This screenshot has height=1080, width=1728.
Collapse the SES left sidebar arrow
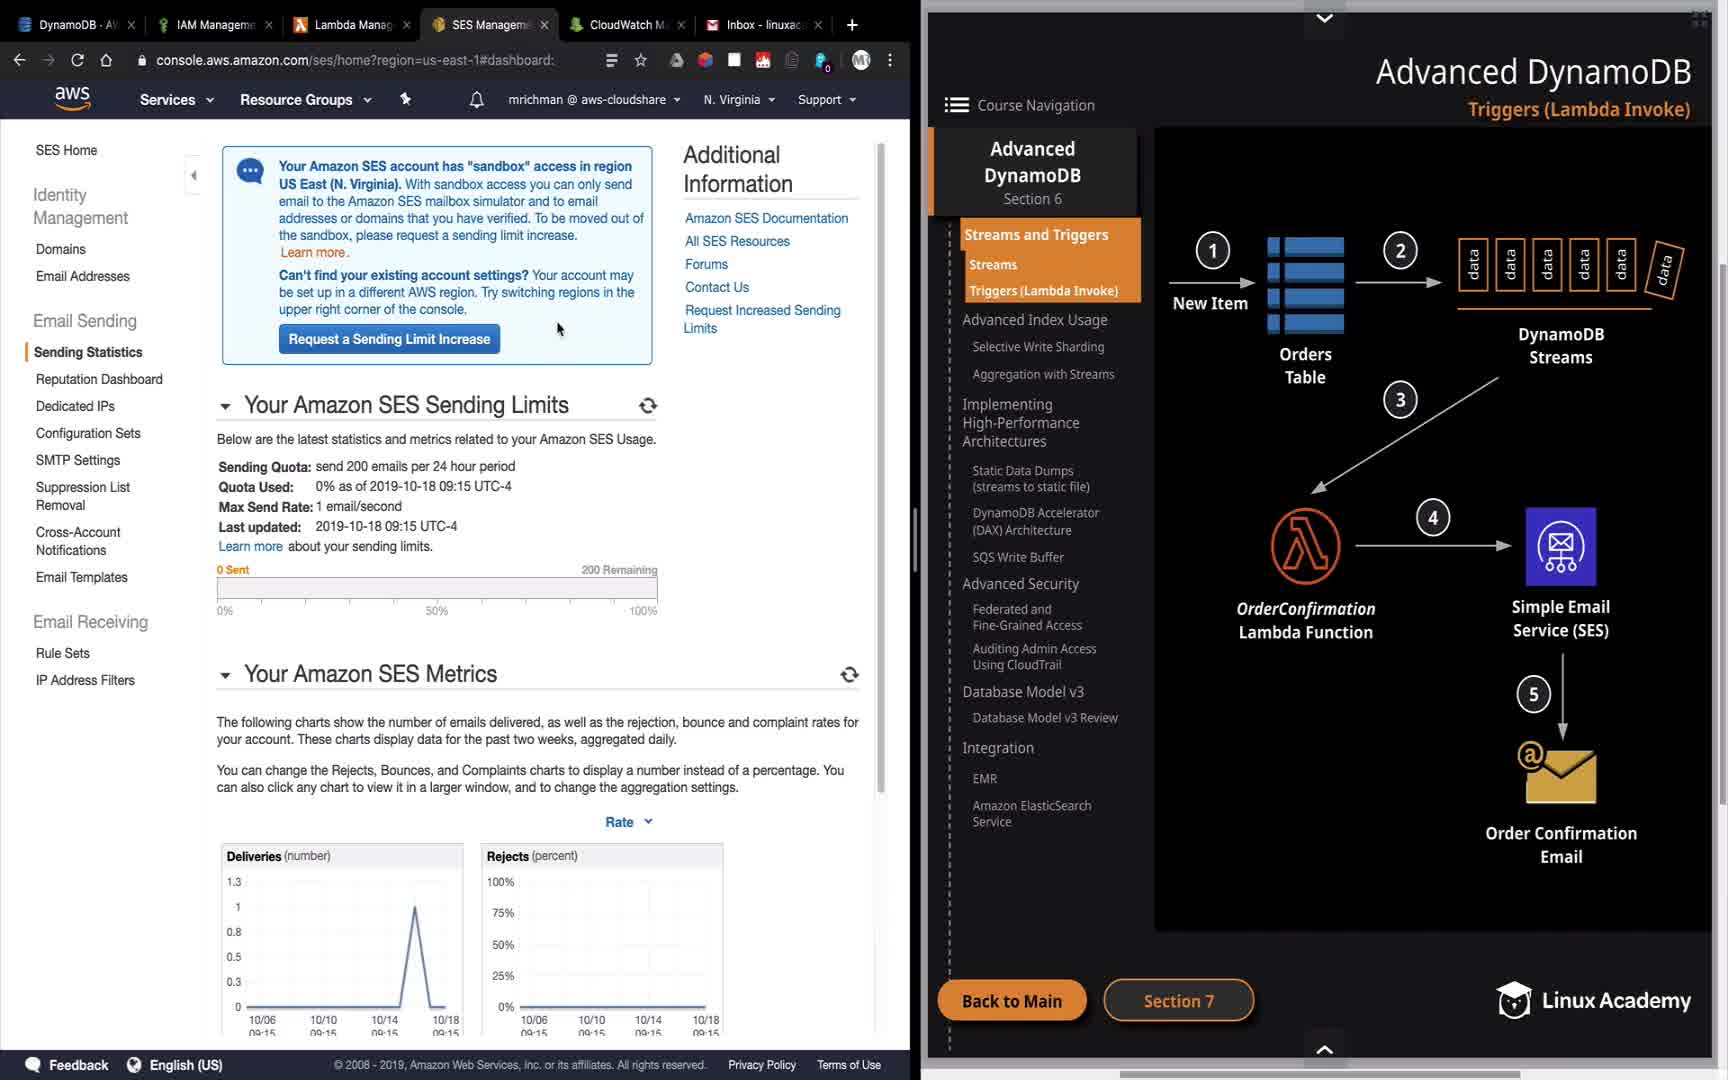[x=193, y=175]
